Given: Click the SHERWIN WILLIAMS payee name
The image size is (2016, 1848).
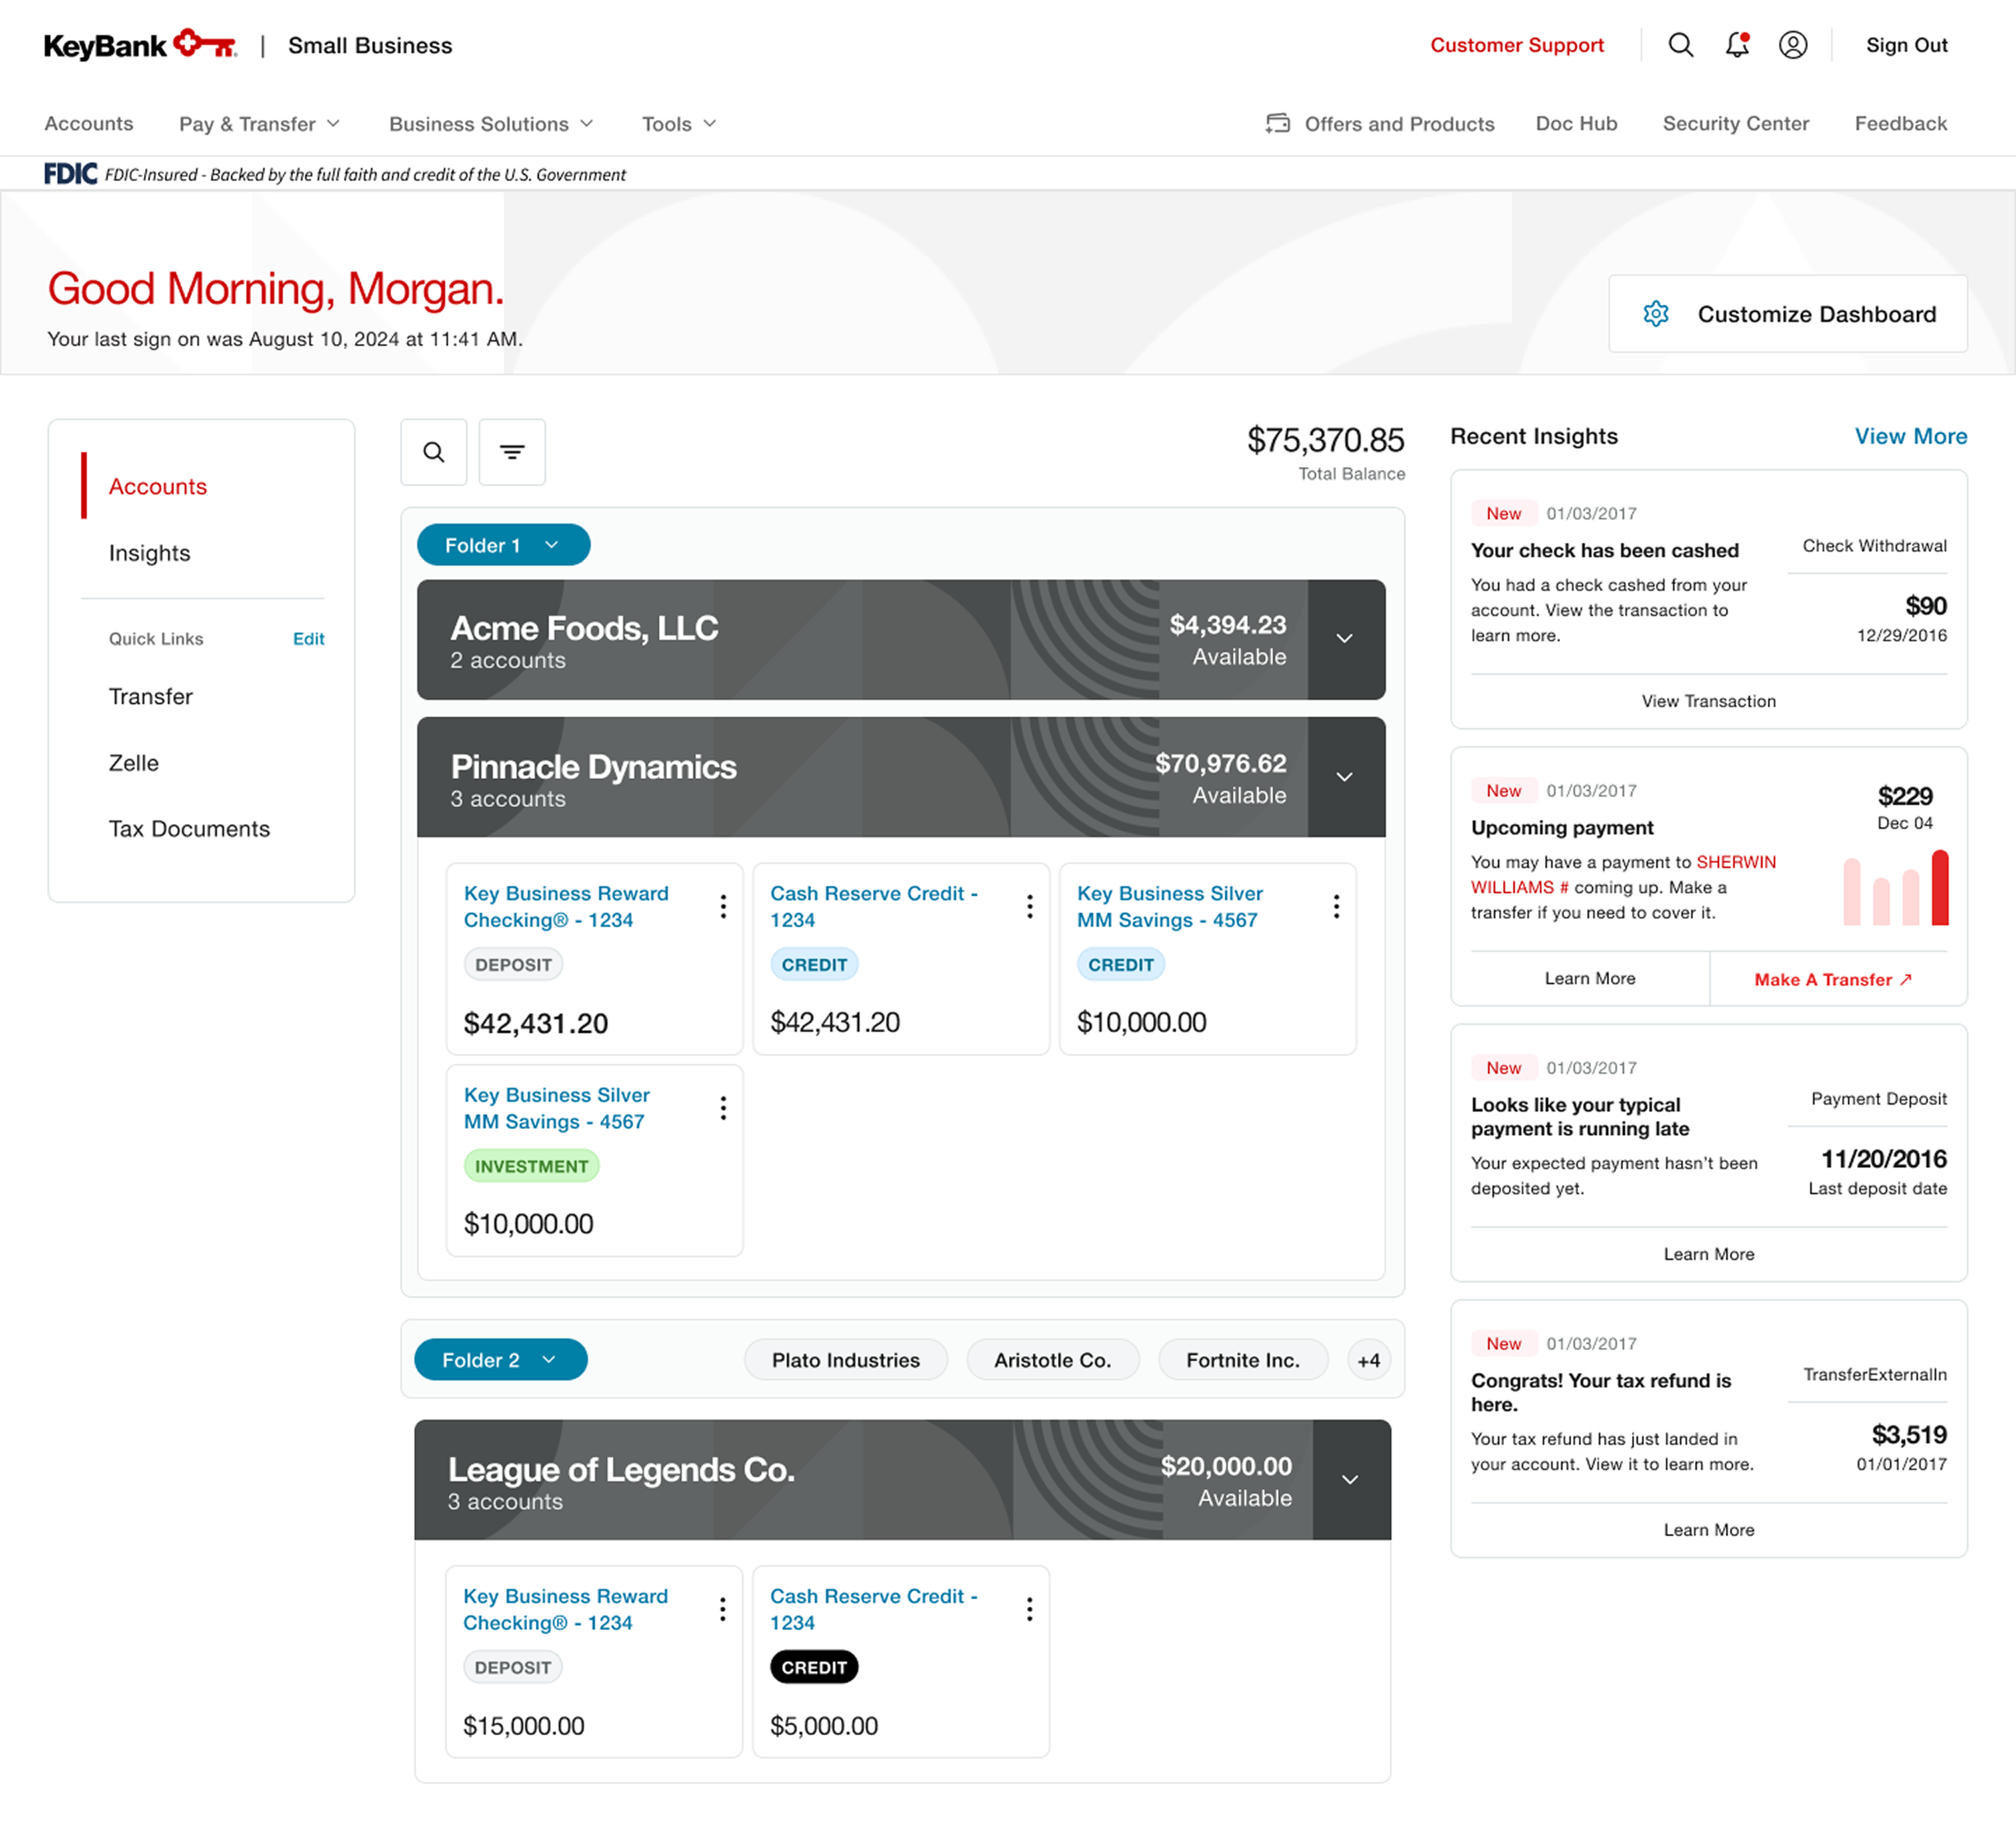Looking at the screenshot, I should coord(1623,875).
